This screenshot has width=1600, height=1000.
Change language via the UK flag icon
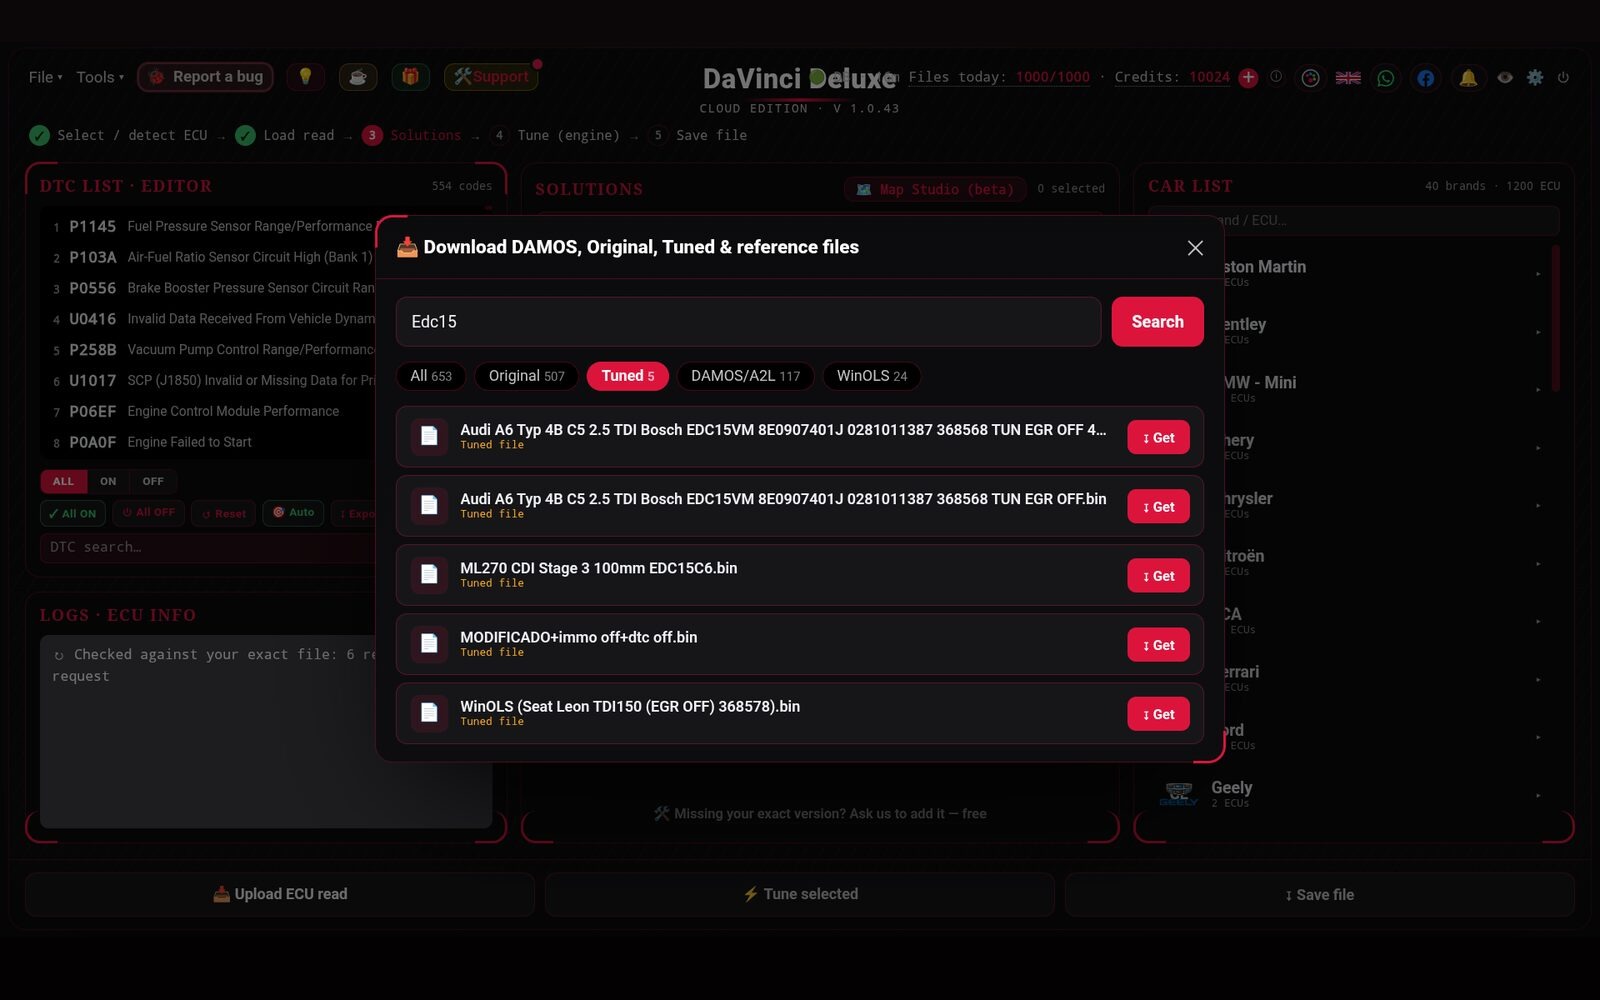[1348, 77]
